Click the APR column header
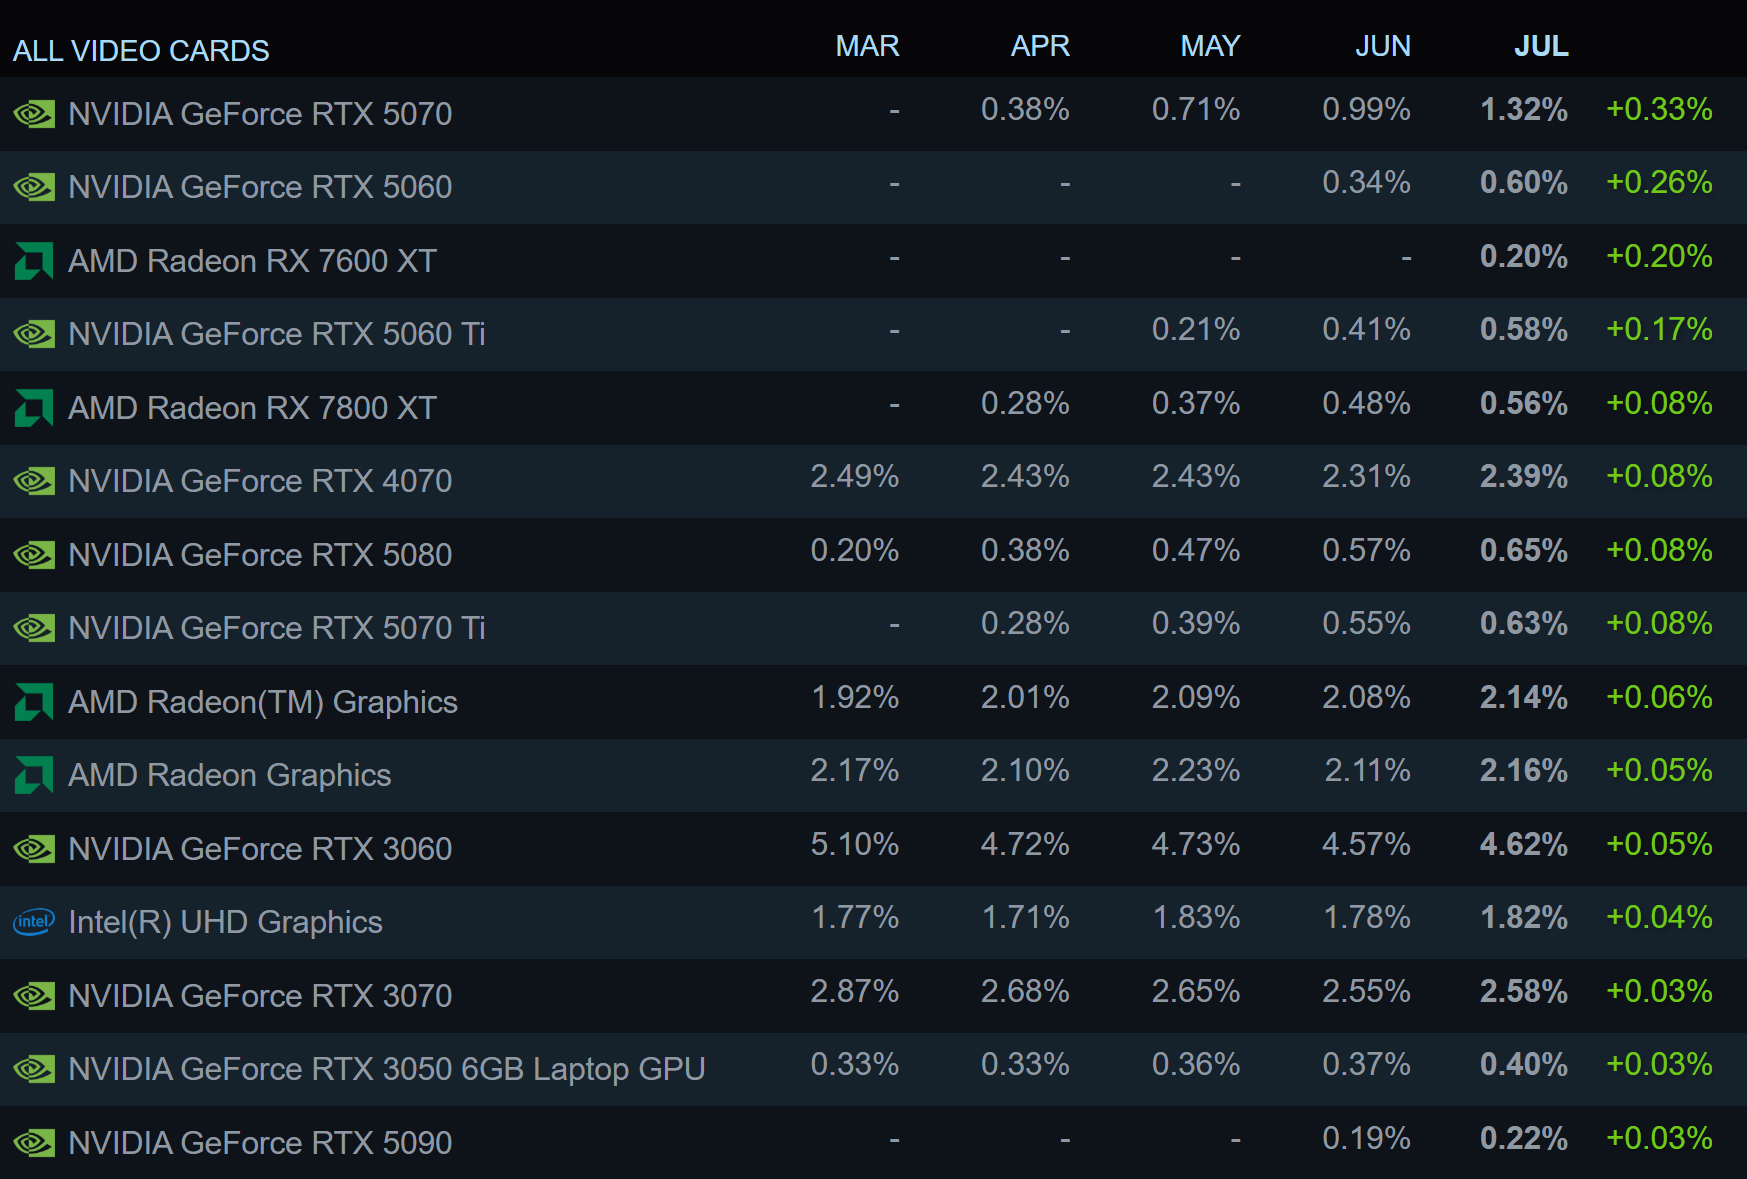This screenshot has height=1179, width=1747. 1039,46
